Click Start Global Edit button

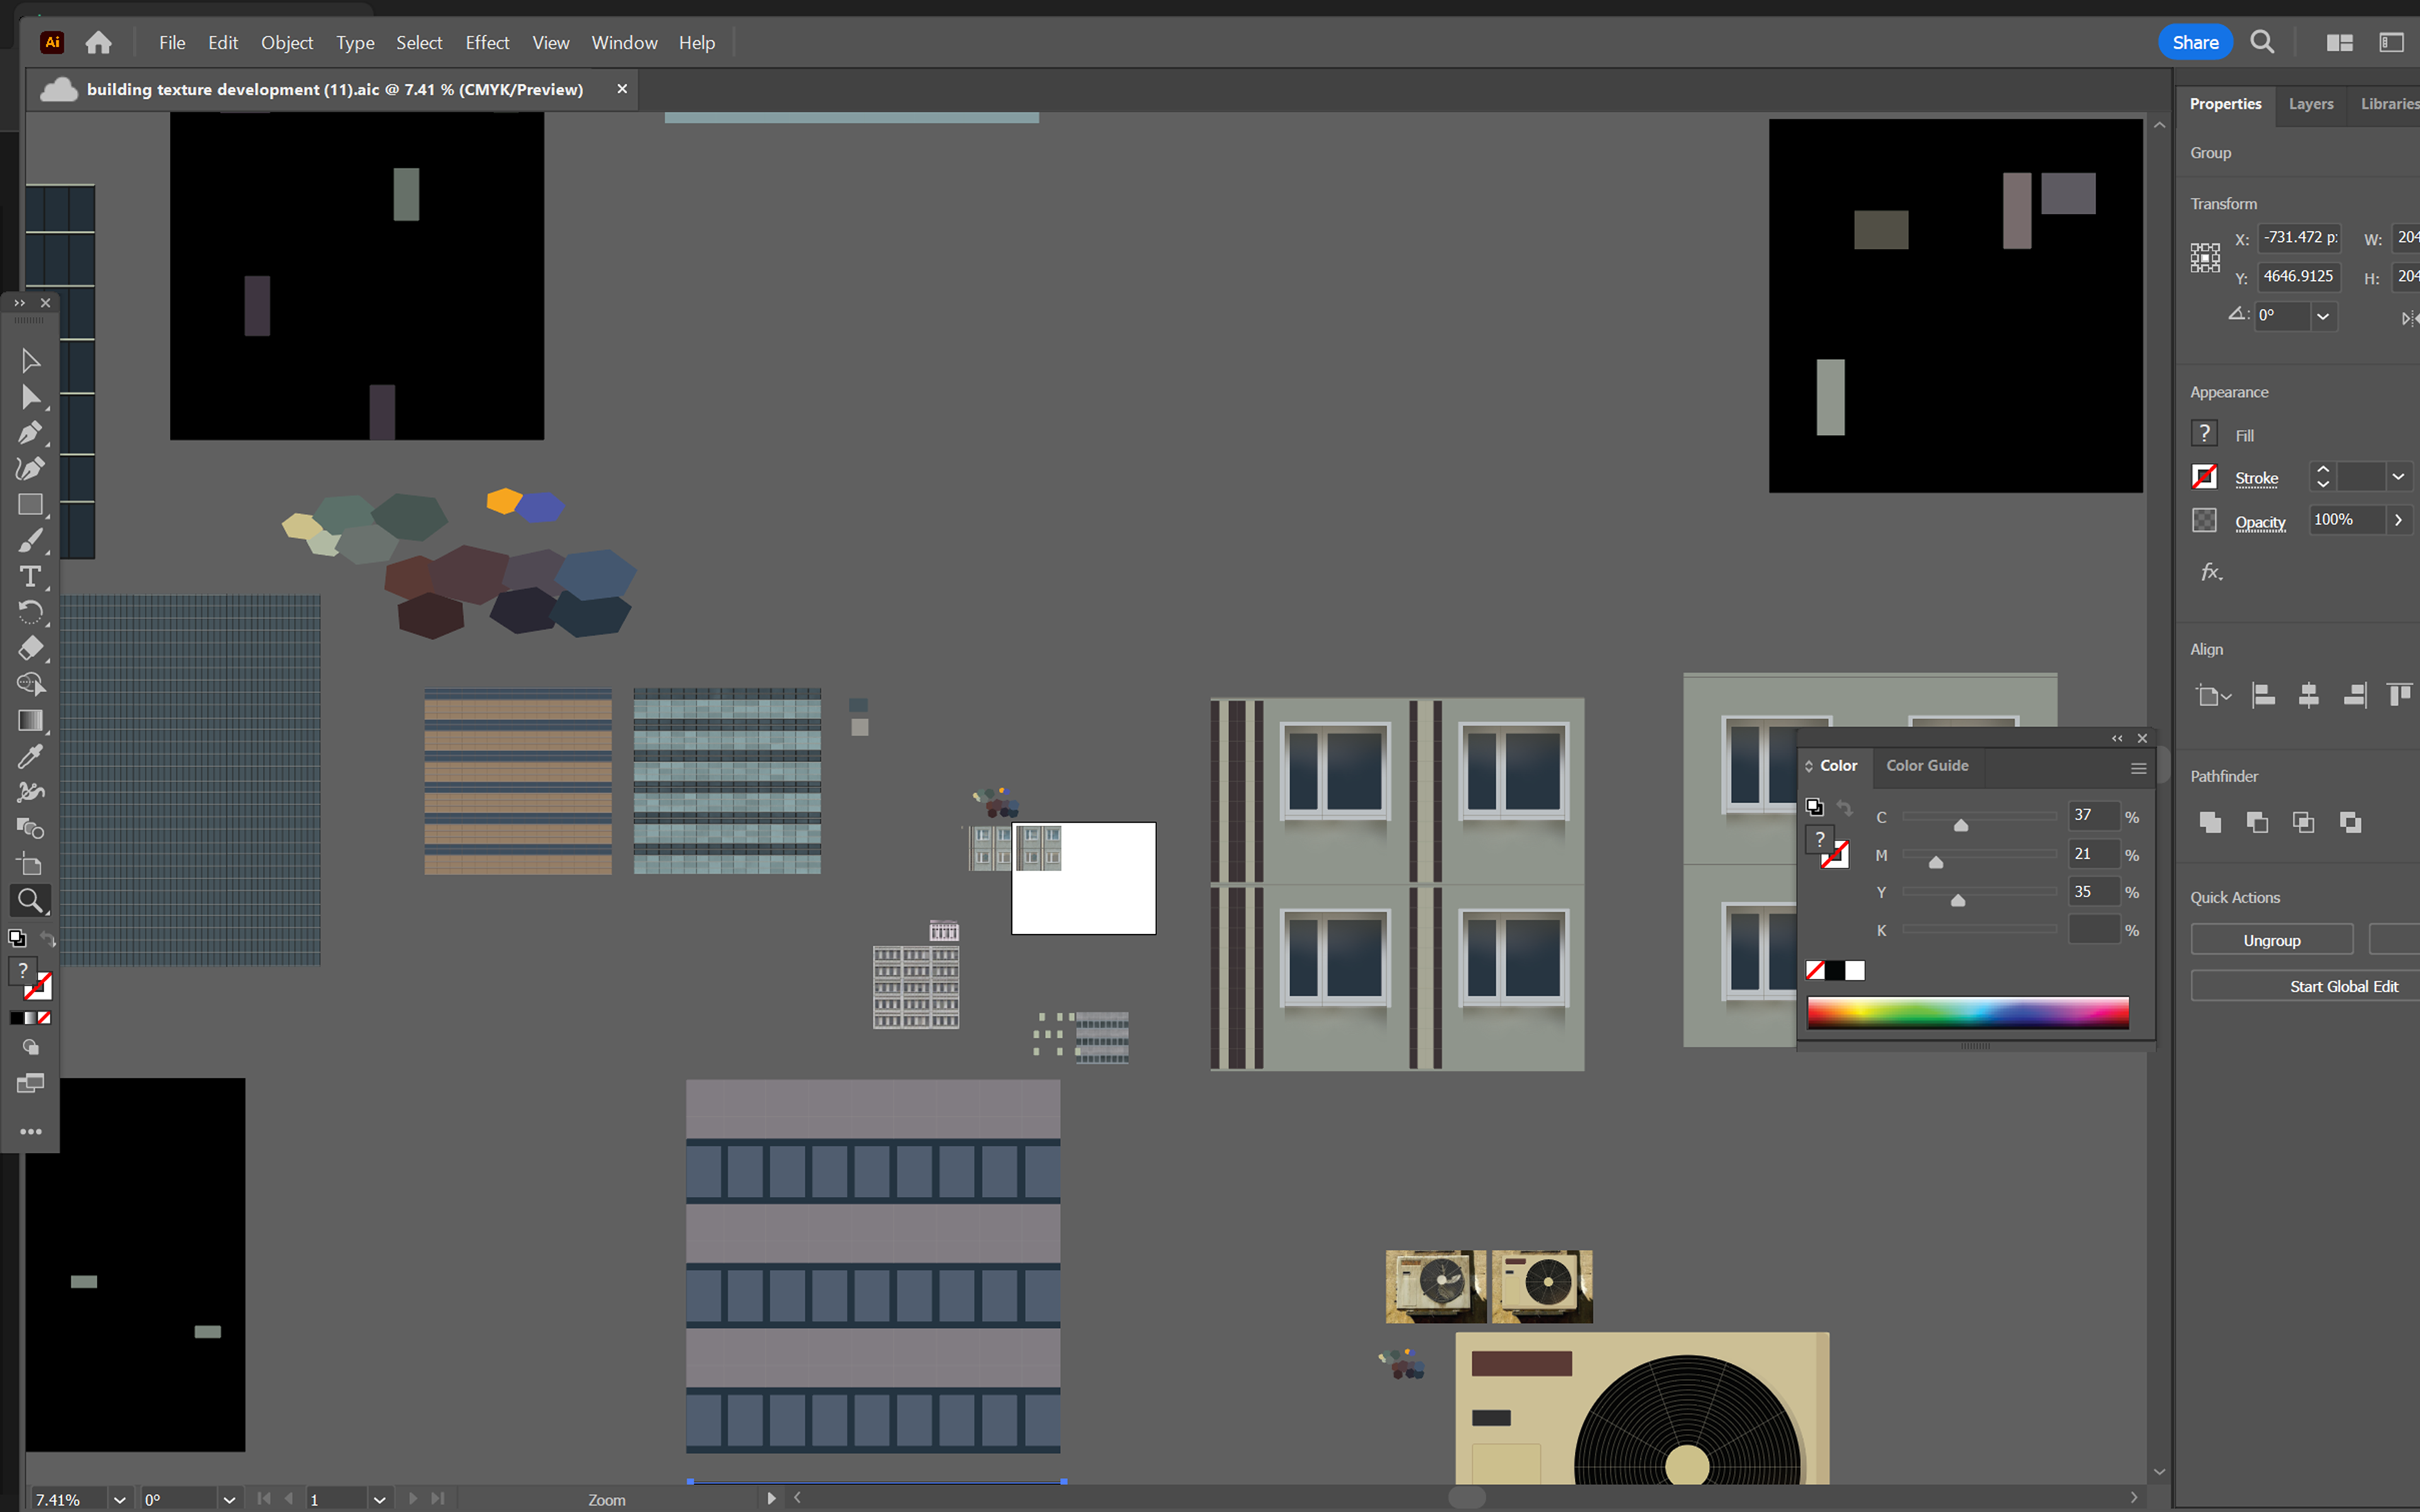click(2343, 986)
